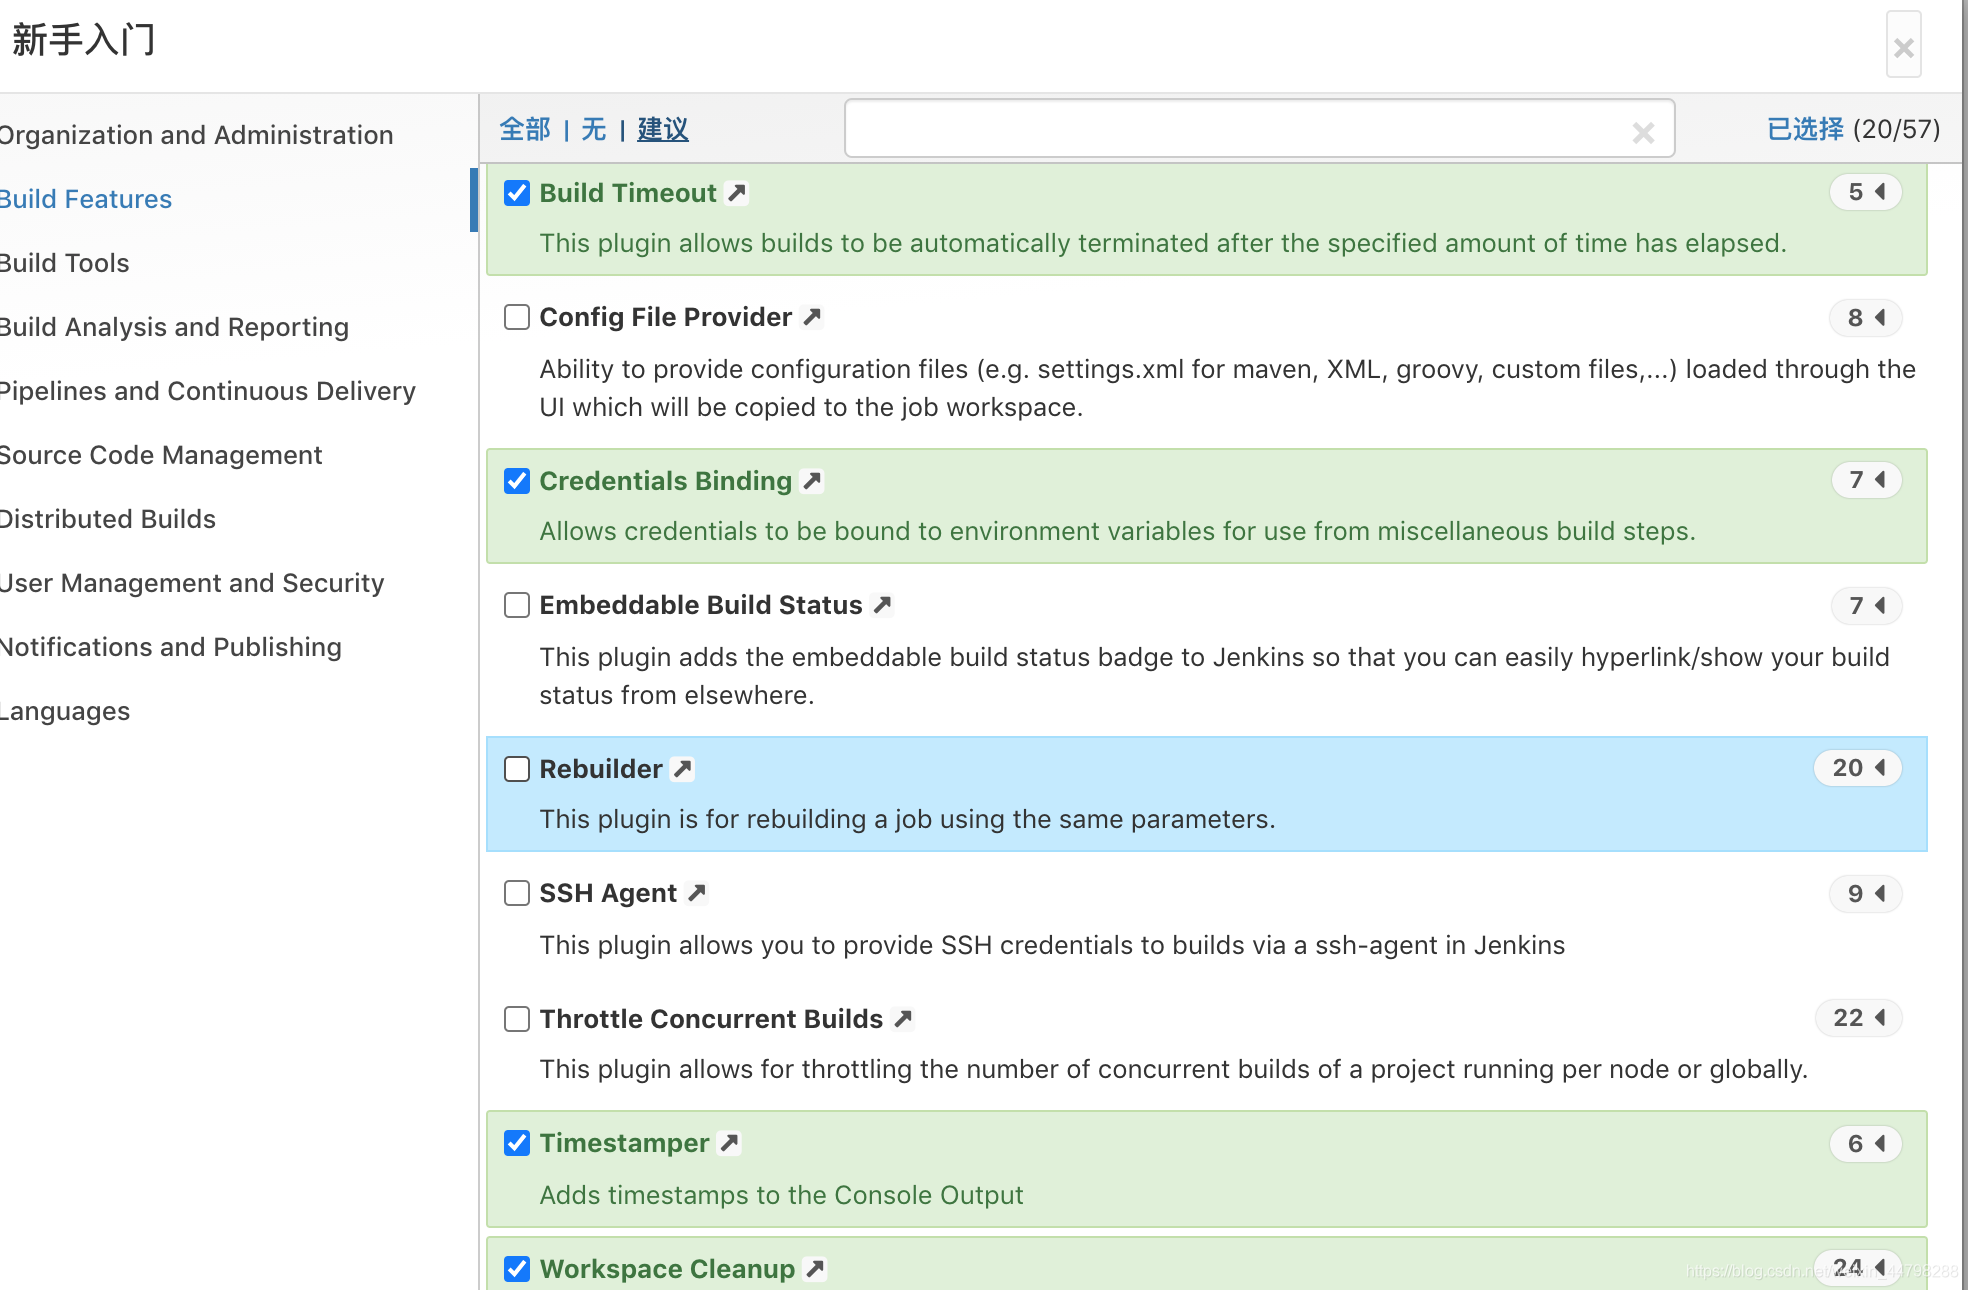Select Languages category
The image size is (1968, 1290).
coord(65,711)
